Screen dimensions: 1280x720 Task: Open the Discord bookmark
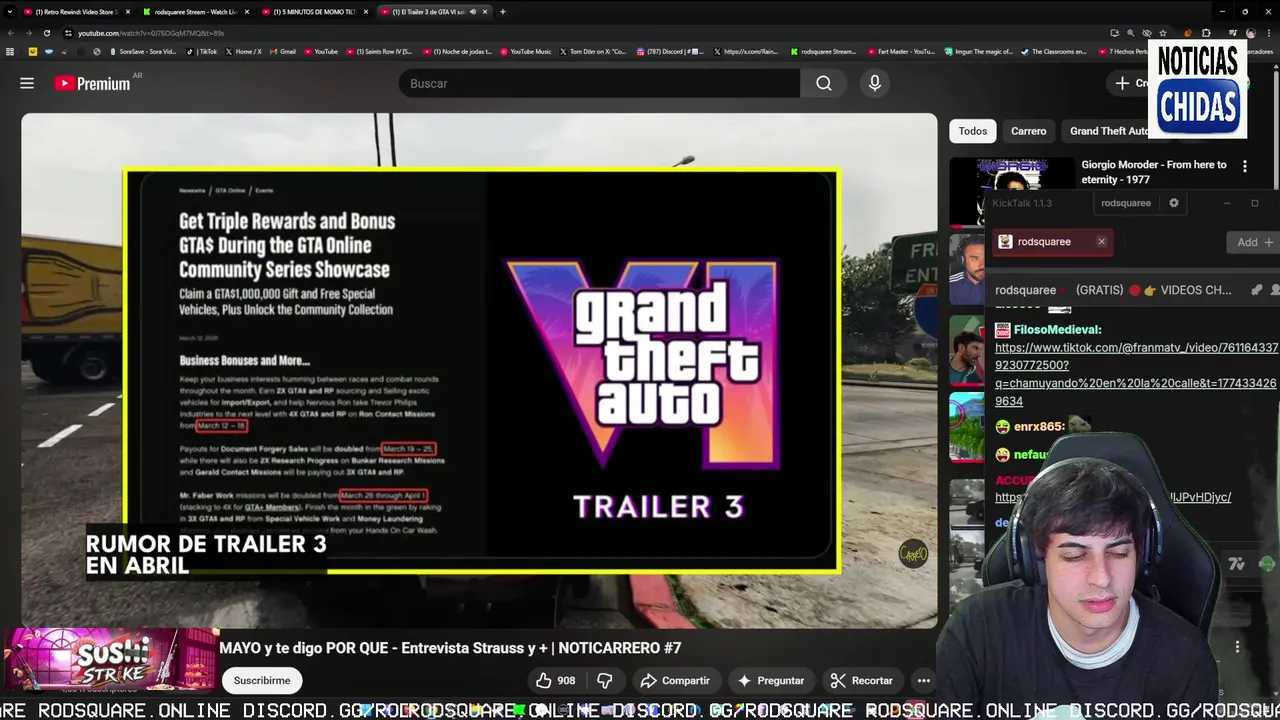[x=669, y=51]
